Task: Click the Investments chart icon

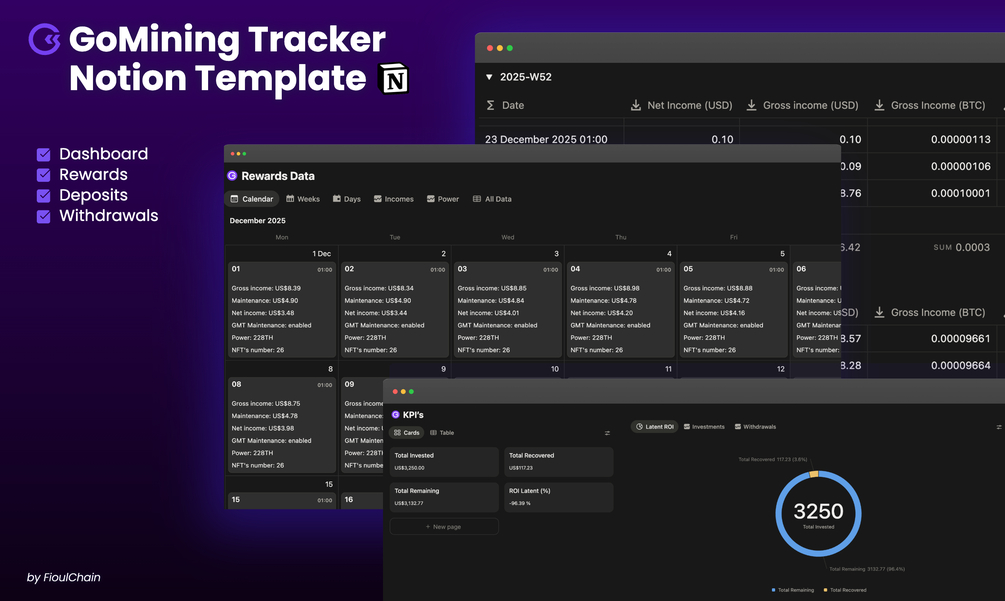Action: click(687, 426)
